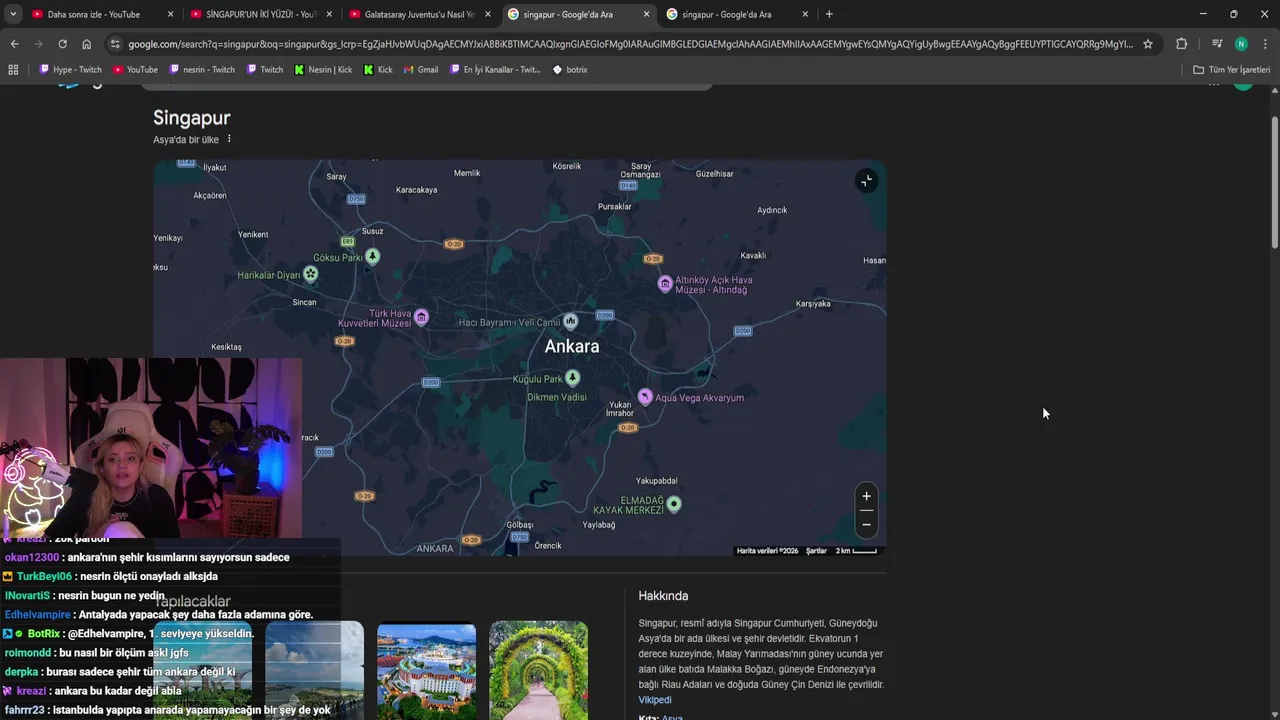
Task: Click the Ankara city label on map
Action: 572,346
